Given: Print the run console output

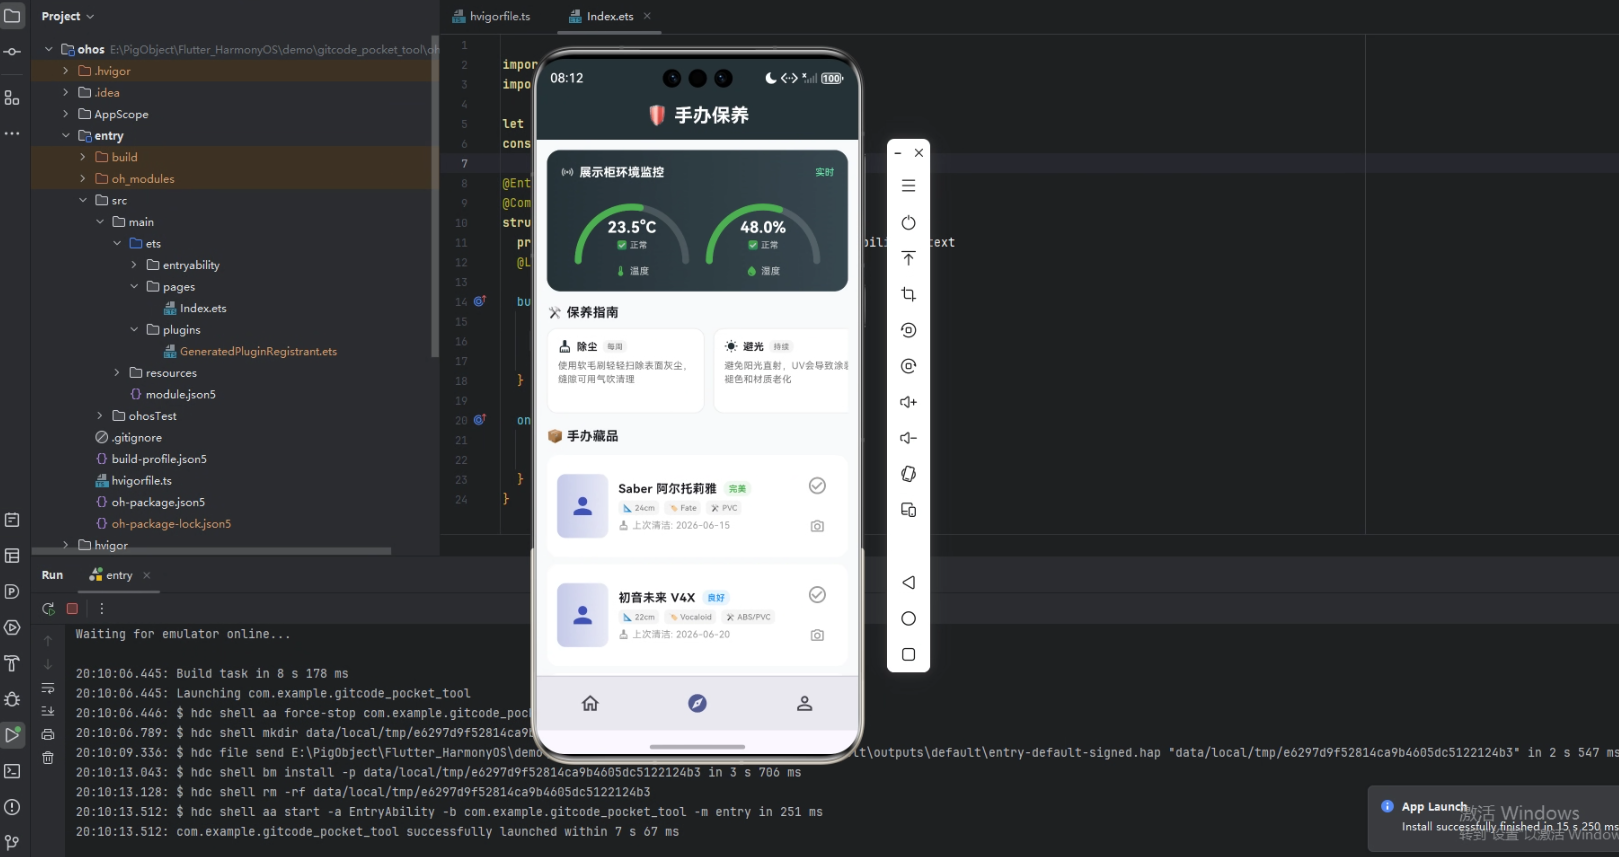Looking at the screenshot, I should pos(48,734).
